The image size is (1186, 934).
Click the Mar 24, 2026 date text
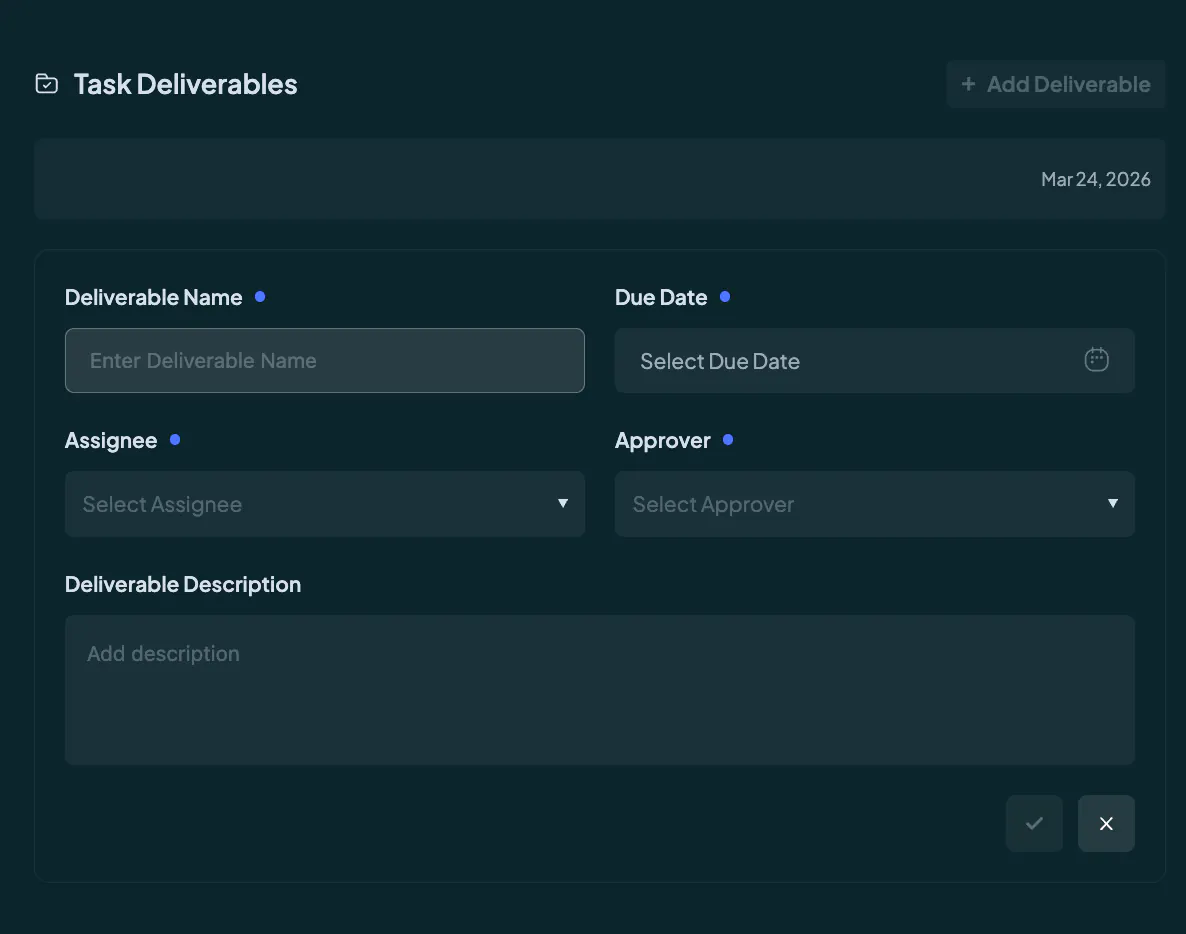coord(1095,179)
